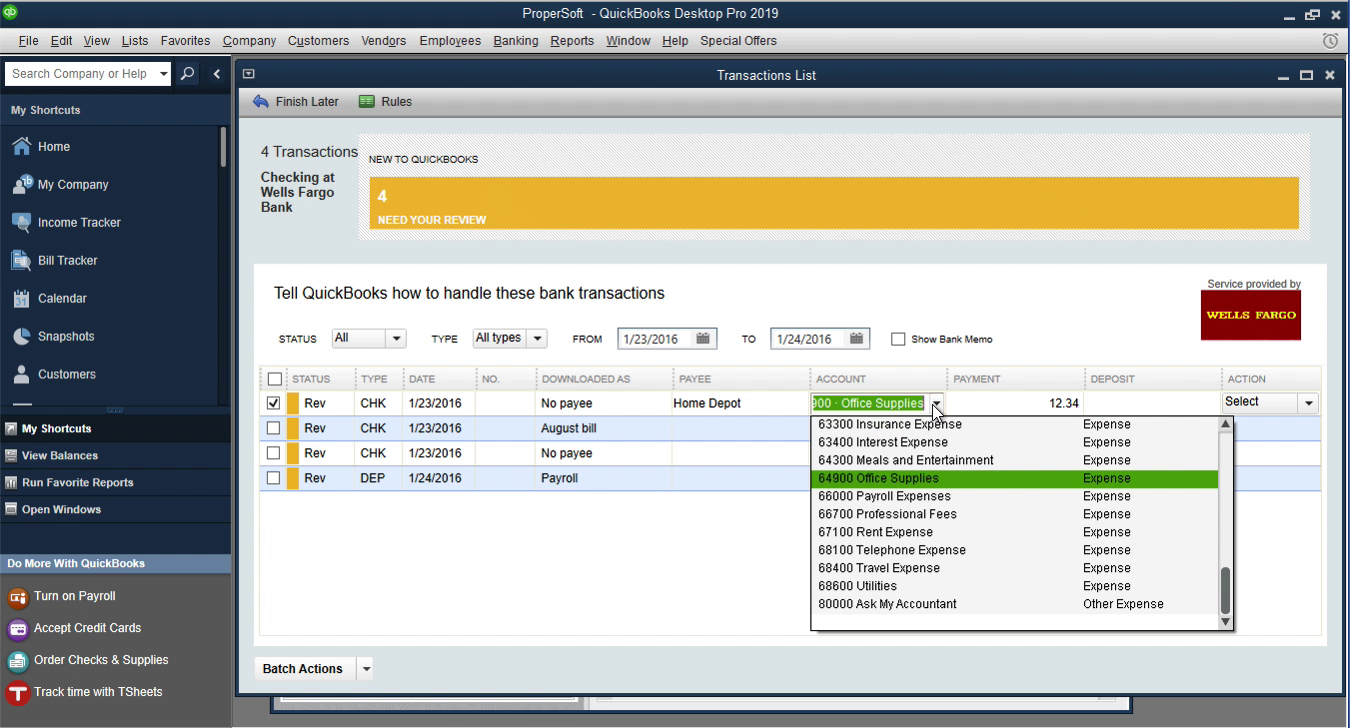Uncheck the Home Depot transaction checkbox
The width and height of the screenshot is (1350, 728).
274,403
